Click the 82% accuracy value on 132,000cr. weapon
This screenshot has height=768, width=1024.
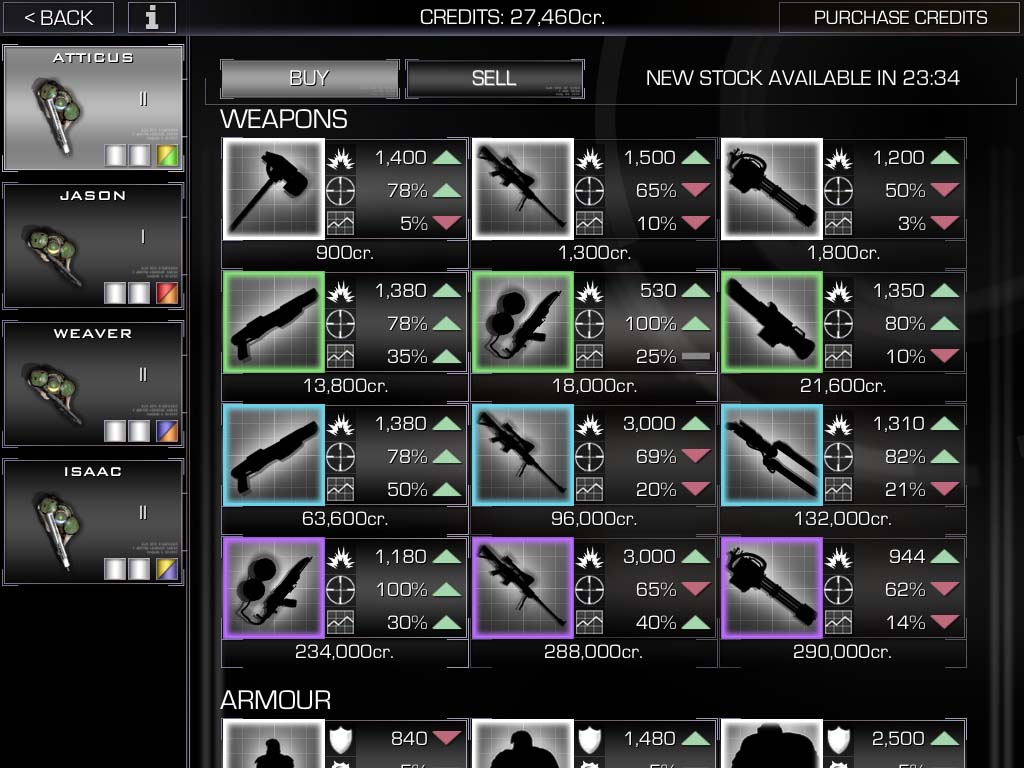tap(905, 456)
